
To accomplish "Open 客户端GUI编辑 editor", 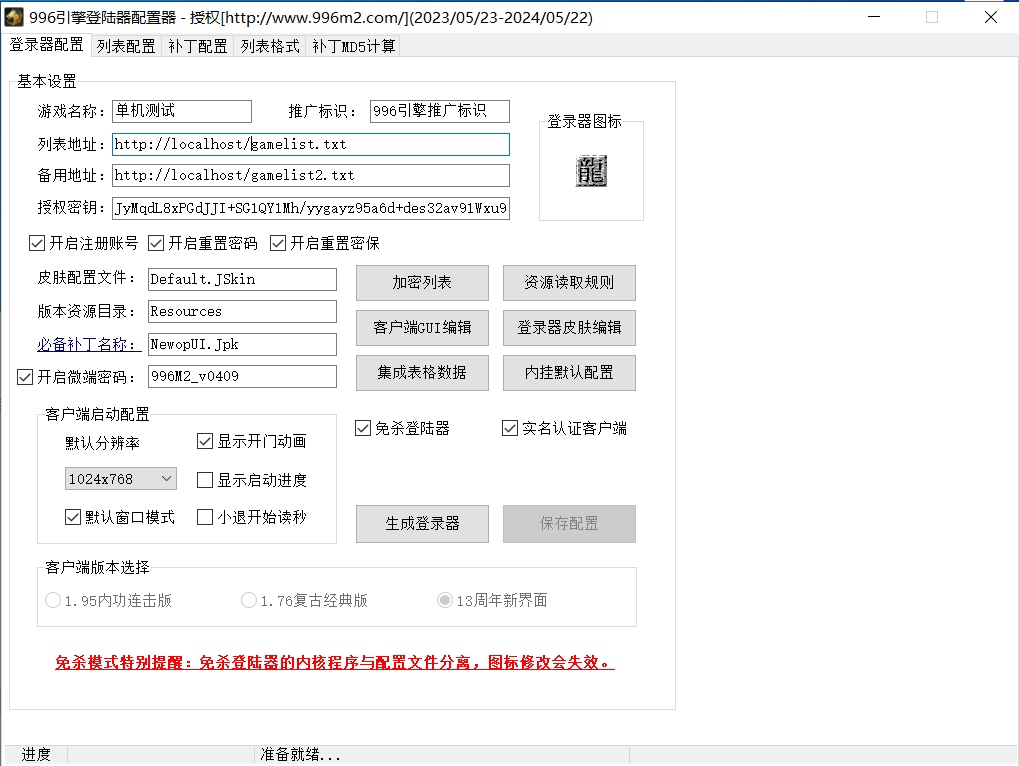I will pos(422,327).
